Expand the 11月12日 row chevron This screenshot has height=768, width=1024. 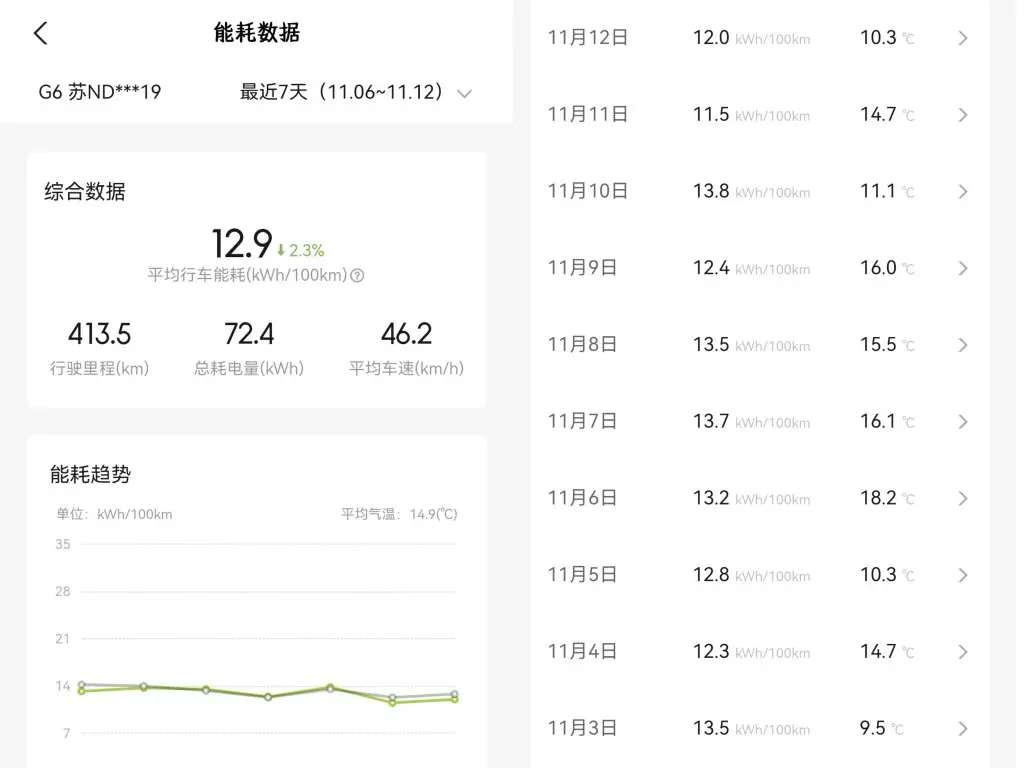963,38
